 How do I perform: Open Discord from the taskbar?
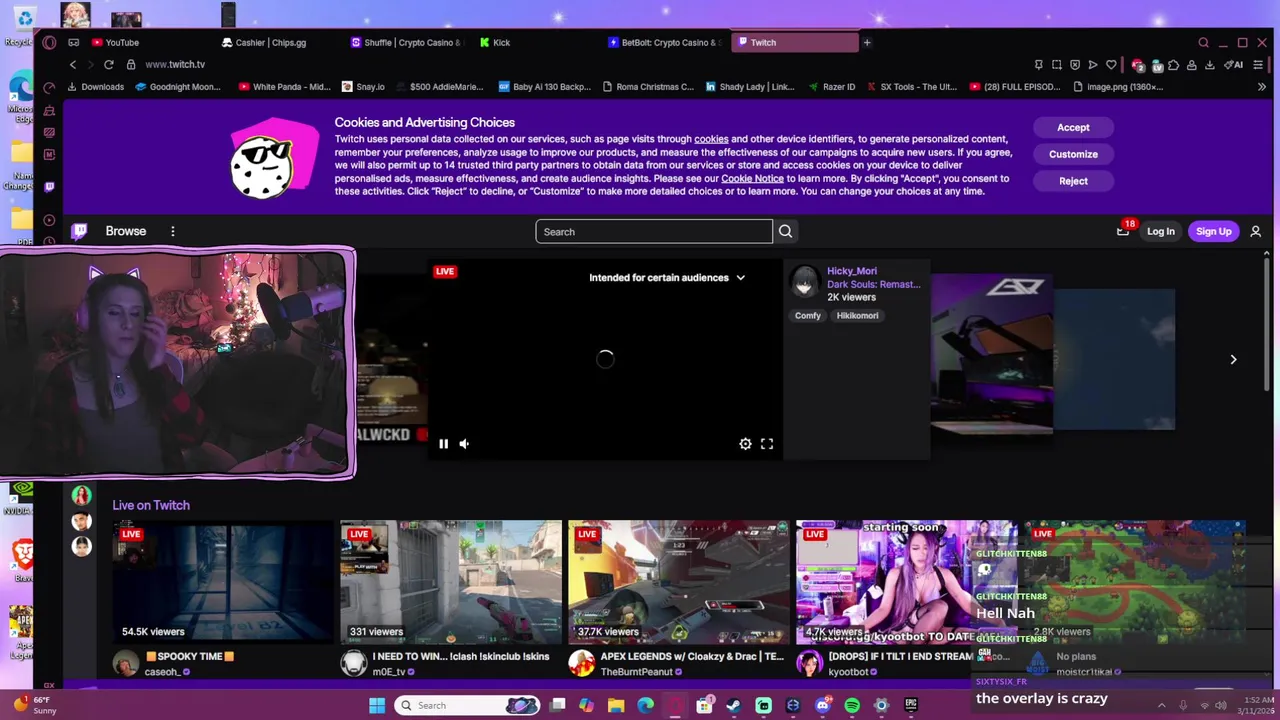click(x=822, y=706)
